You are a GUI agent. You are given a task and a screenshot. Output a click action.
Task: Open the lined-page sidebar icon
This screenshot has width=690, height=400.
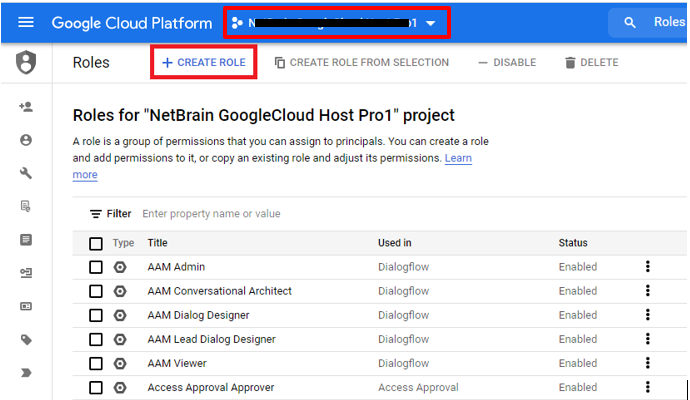point(26,239)
